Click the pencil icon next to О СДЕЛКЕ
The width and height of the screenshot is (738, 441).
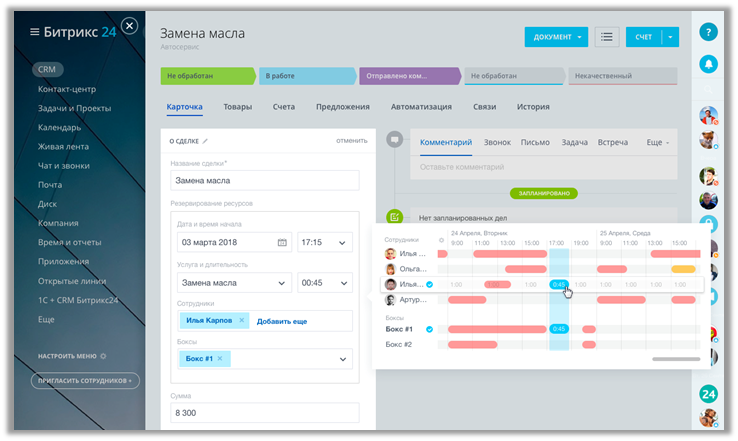point(205,141)
